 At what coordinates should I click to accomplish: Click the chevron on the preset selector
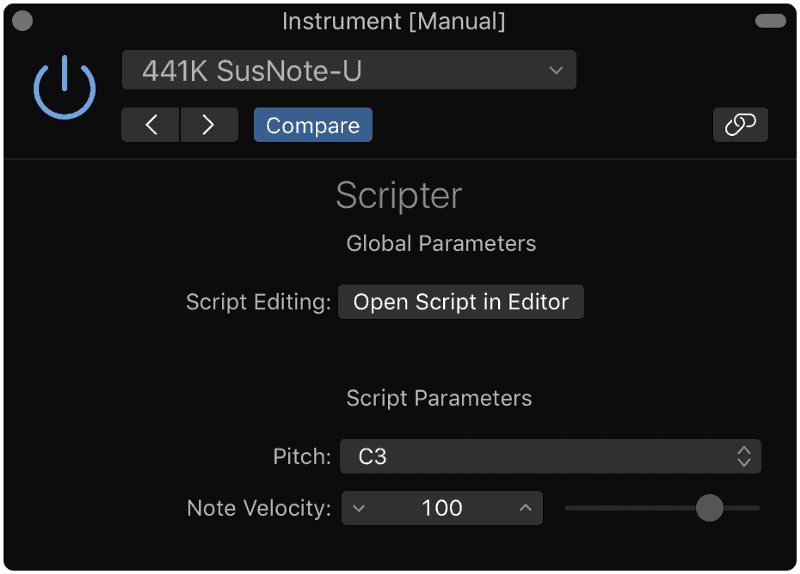(556, 70)
